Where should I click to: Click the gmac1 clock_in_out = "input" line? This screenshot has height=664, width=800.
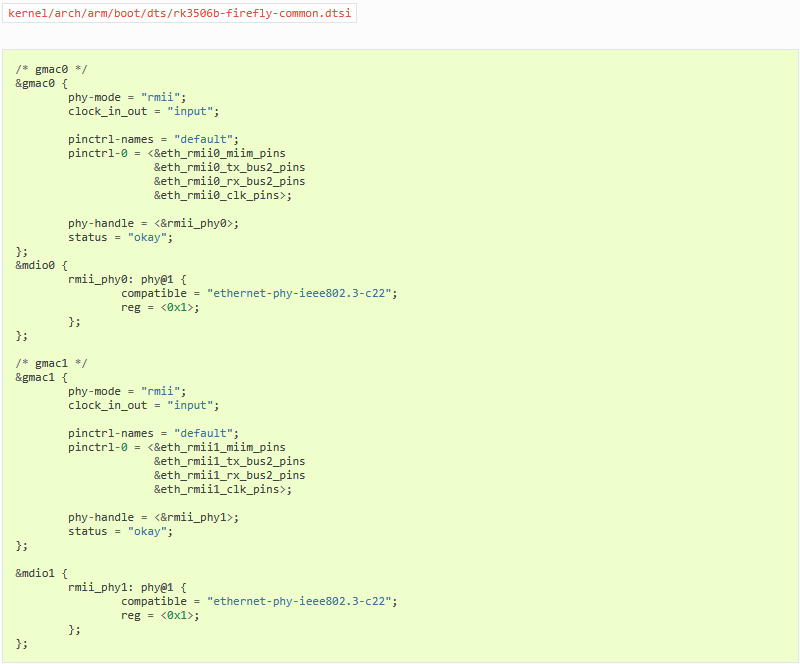pos(143,405)
